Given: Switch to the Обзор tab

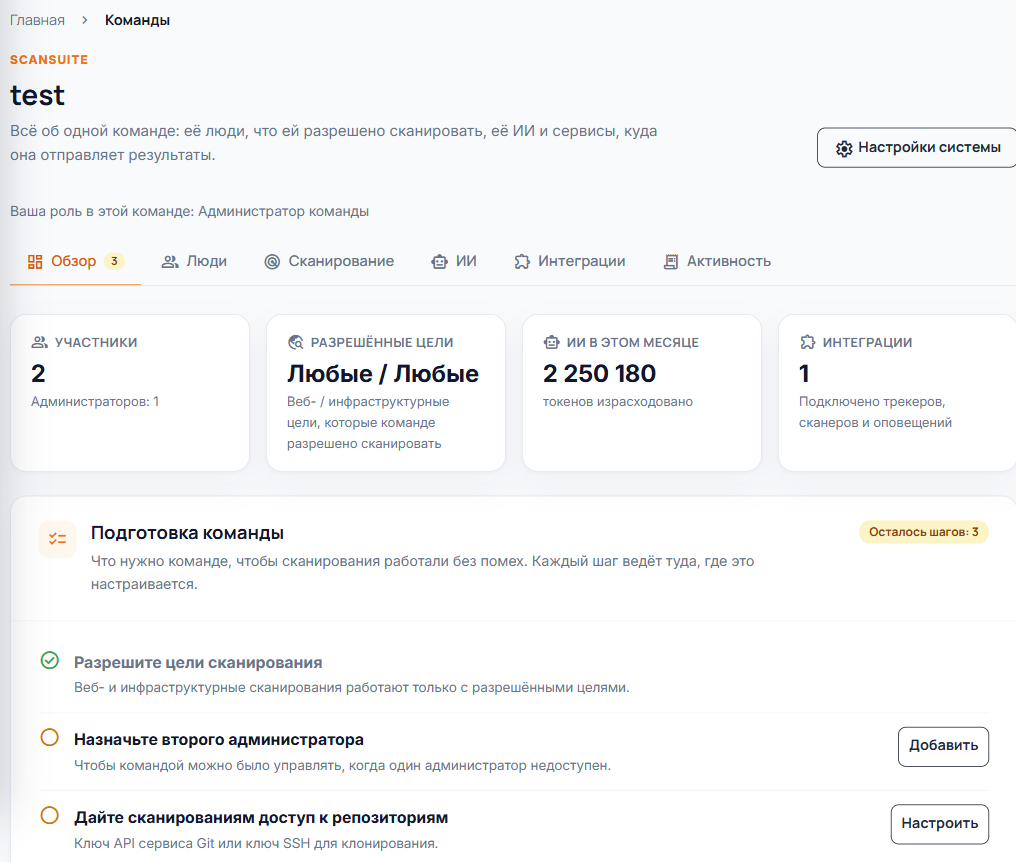Looking at the screenshot, I should coord(75,261).
